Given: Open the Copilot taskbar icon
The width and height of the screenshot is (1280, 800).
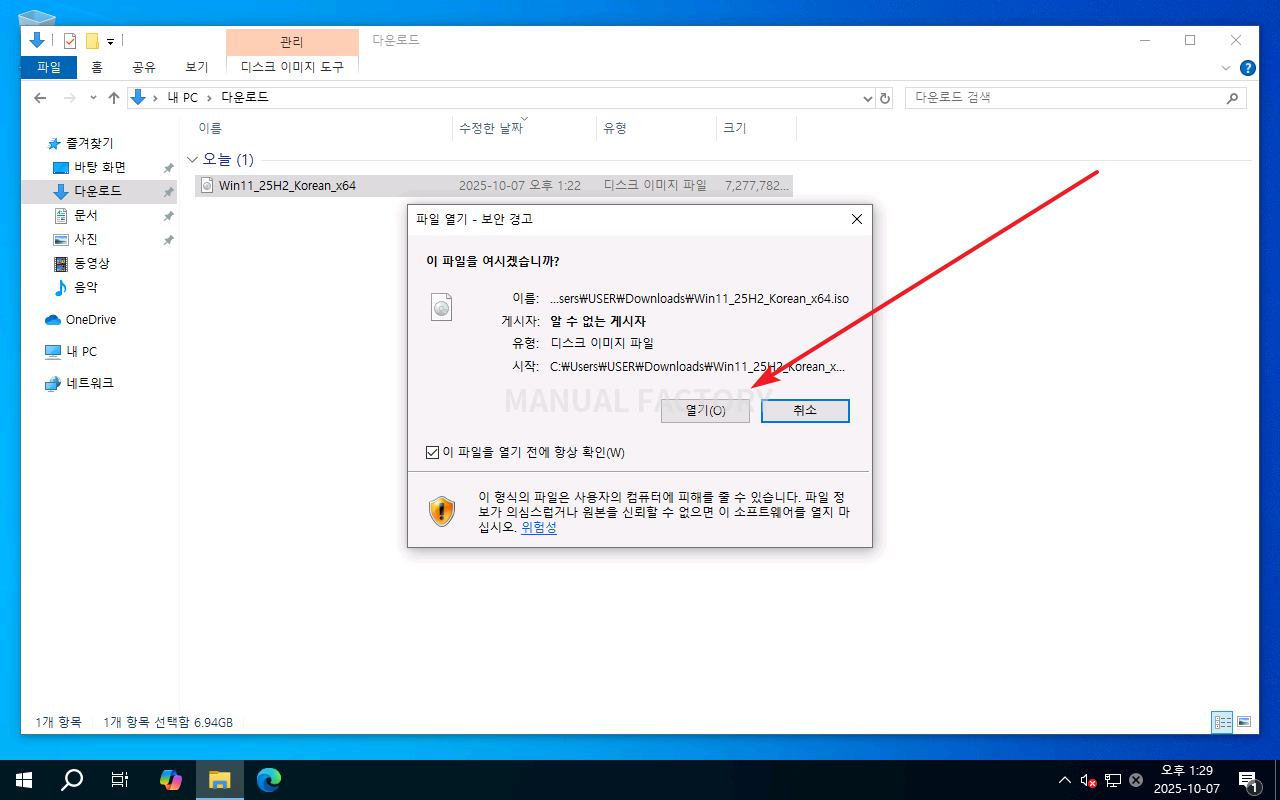Looking at the screenshot, I should coord(171,780).
